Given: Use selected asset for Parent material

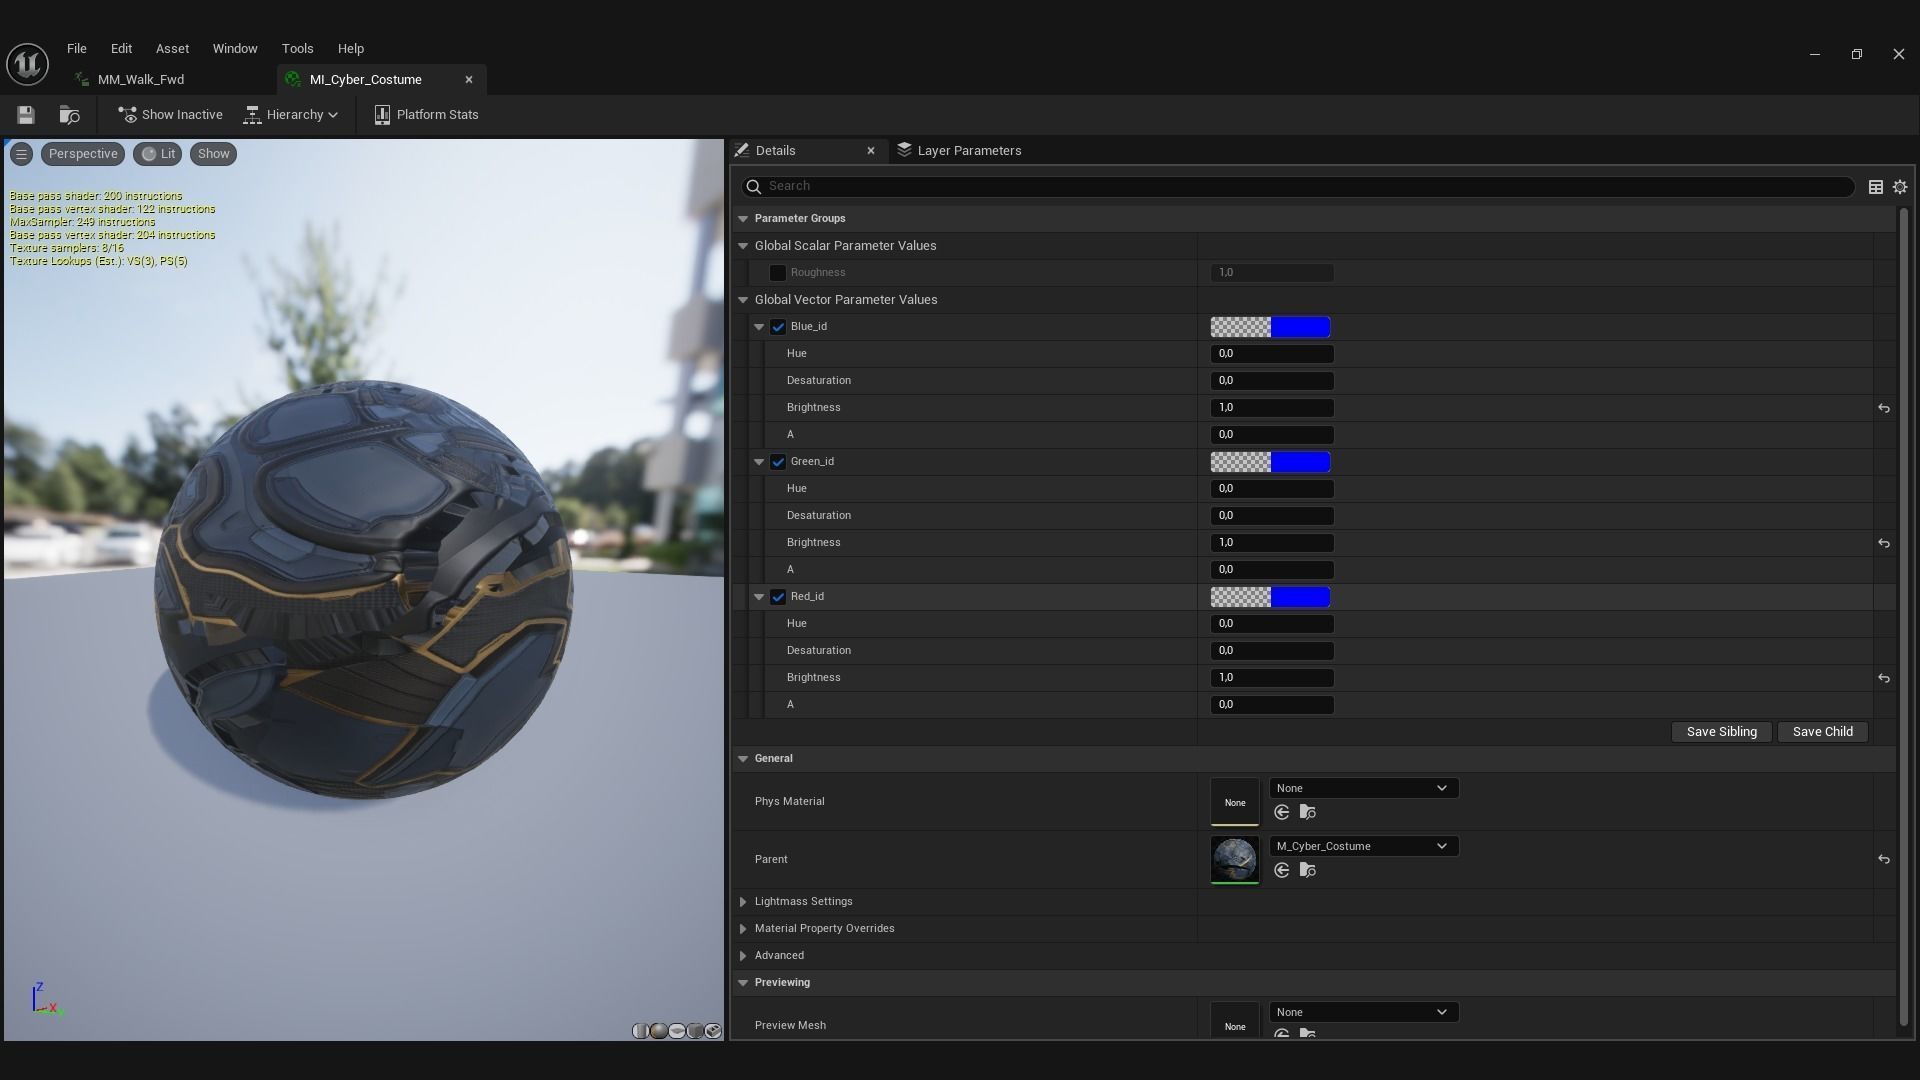Looking at the screenshot, I should tap(1282, 870).
